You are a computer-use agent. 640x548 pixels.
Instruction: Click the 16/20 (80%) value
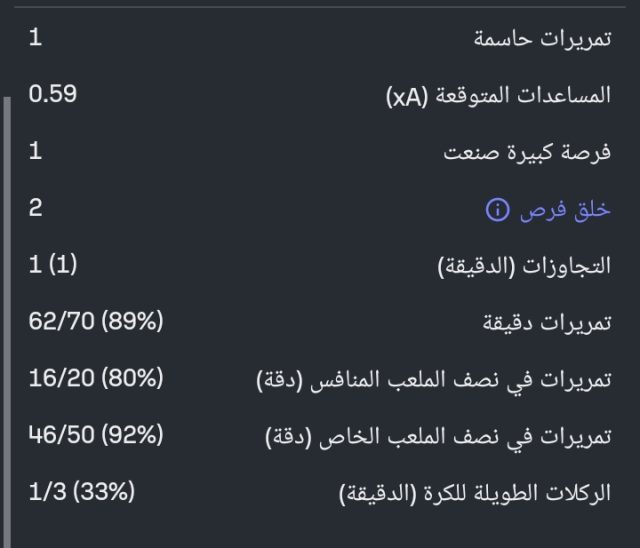click(x=96, y=379)
